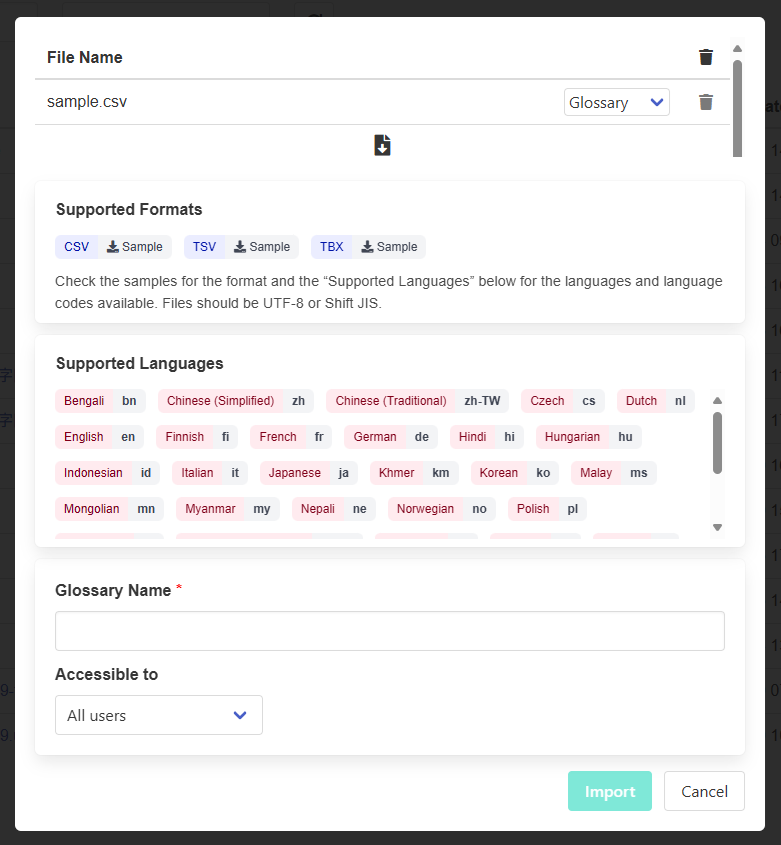Click the CSV format label
Screen dimensions: 781x845
tap(77, 247)
